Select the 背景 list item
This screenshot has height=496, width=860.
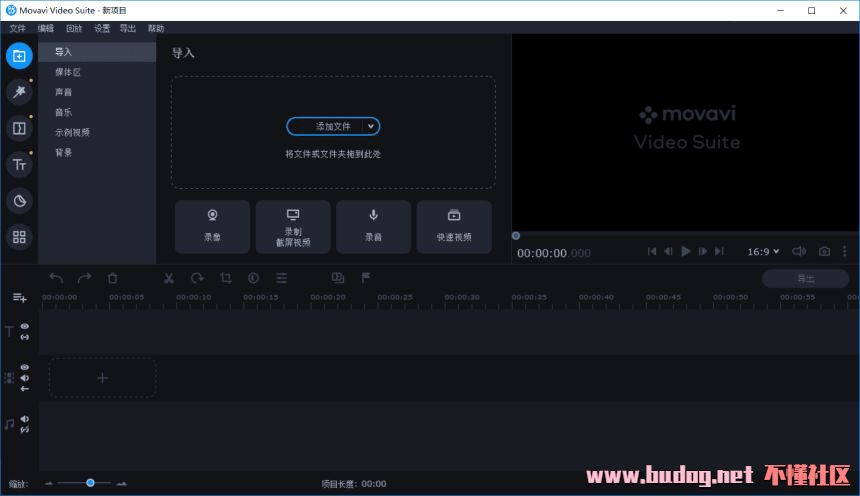(97, 153)
